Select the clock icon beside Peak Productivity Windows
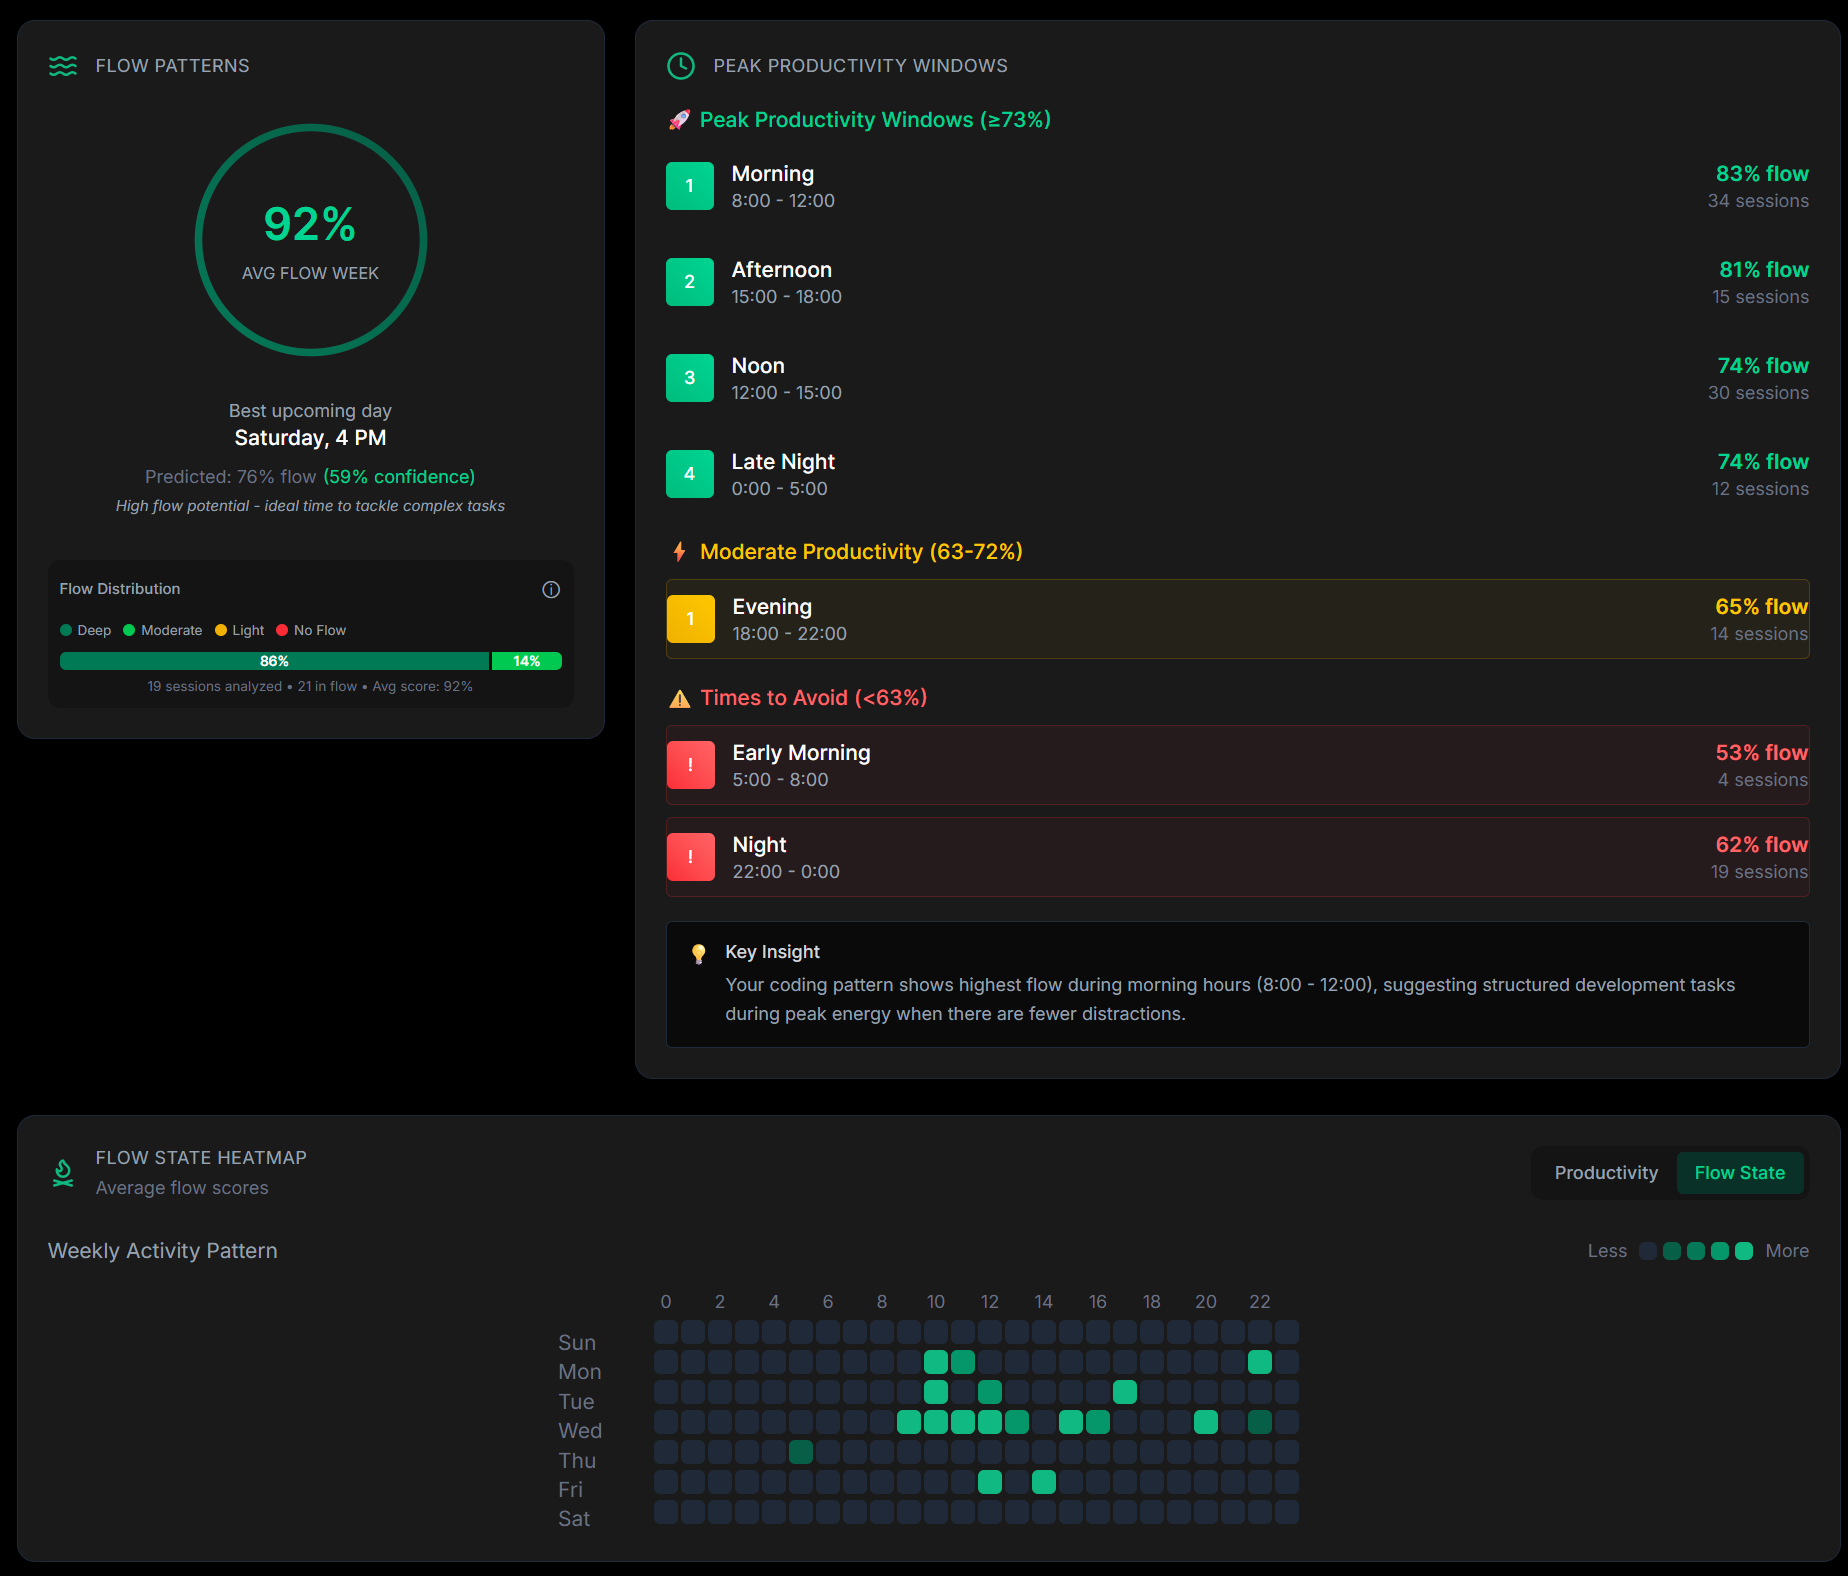1848x1576 pixels. (x=681, y=66)
